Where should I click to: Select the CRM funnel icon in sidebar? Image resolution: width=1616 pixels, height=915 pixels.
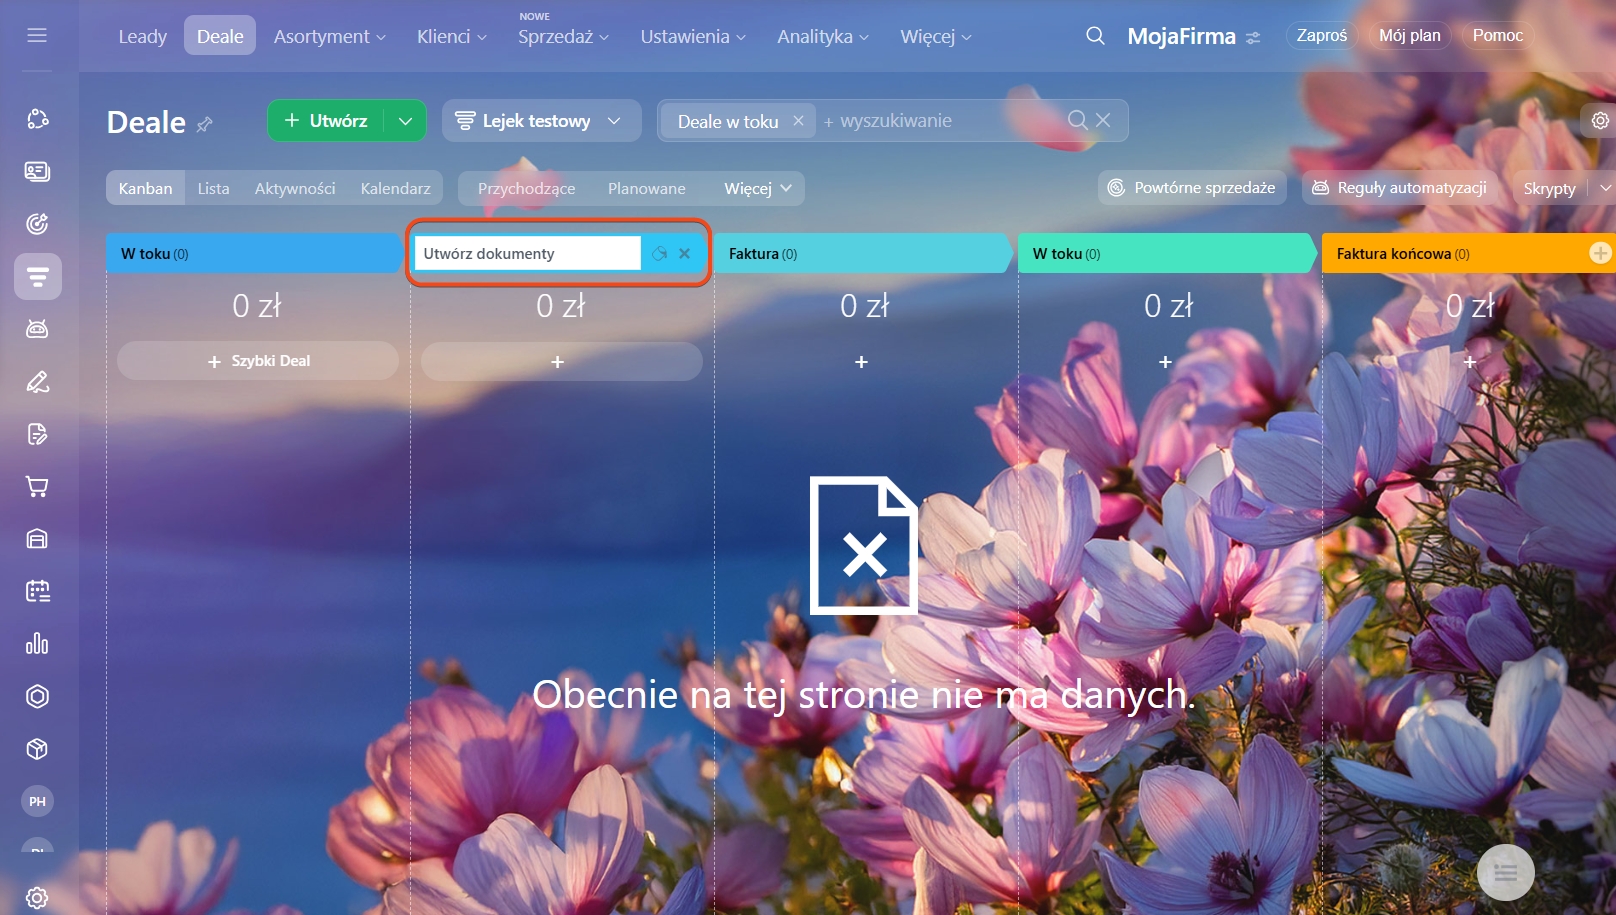click(x=38, y=276)
